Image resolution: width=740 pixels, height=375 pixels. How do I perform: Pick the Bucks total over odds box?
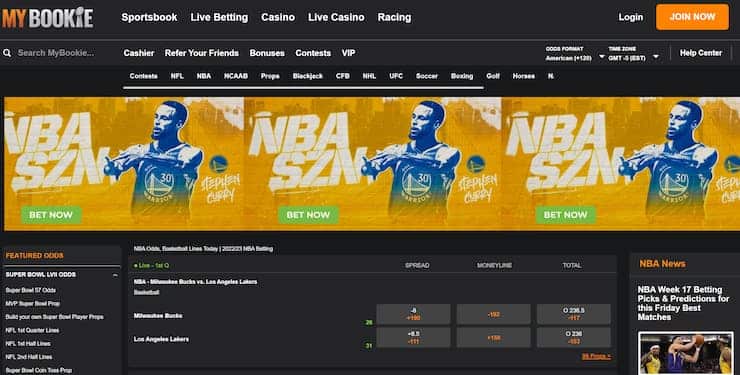573,315
